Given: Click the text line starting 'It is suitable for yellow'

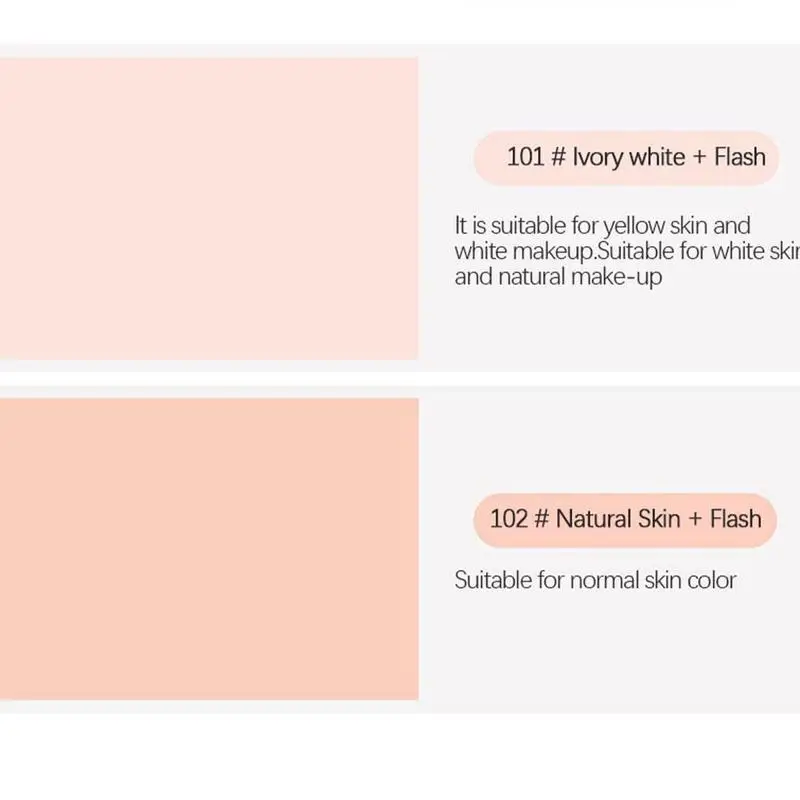Looking at the screenshot, I should click(602, 226).
